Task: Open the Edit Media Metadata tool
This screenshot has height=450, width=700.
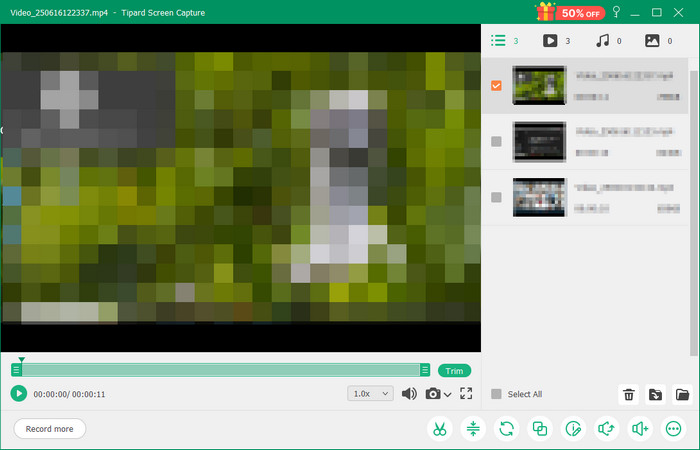Action: 573,429
